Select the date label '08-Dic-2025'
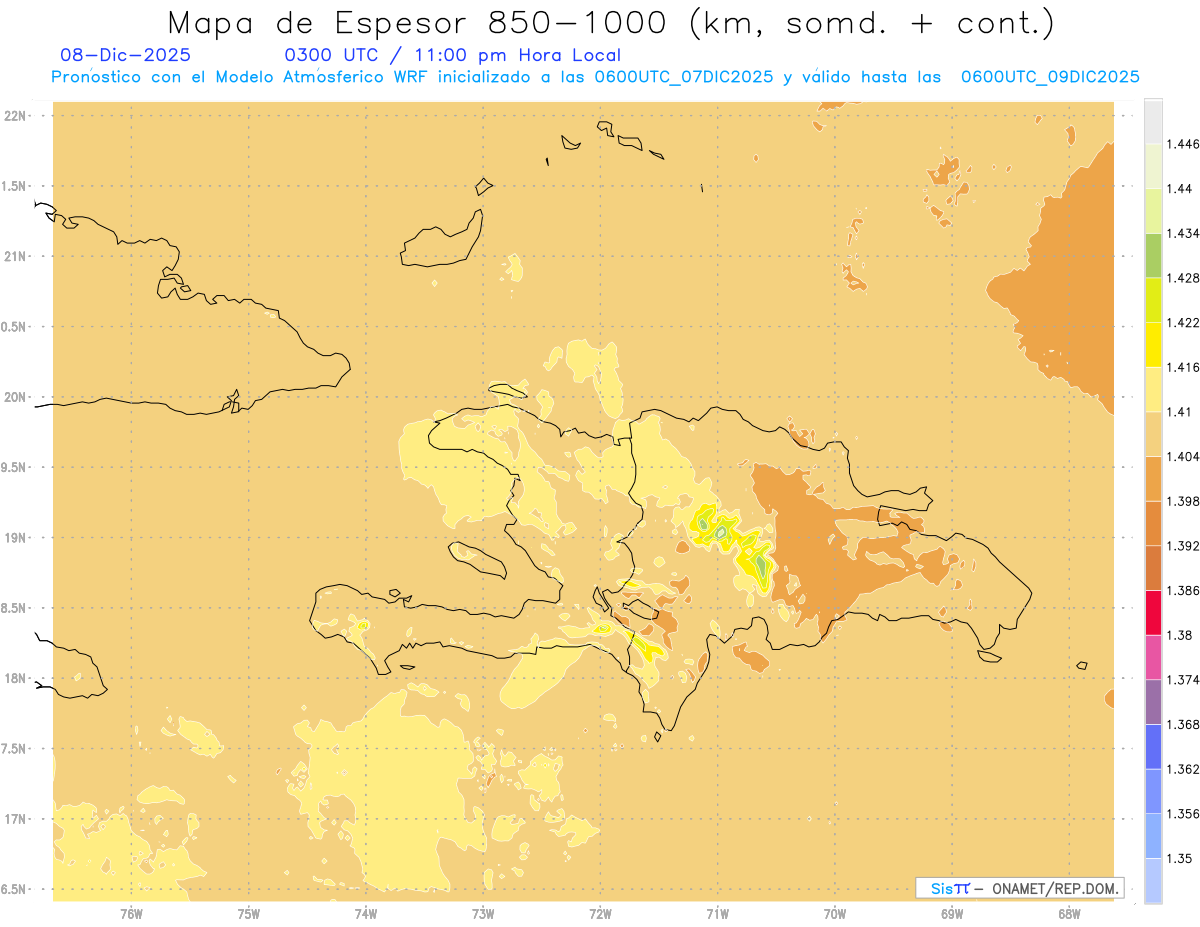Image resolution: width=1200 pixels, height=927 pixels. click(125, 55)
